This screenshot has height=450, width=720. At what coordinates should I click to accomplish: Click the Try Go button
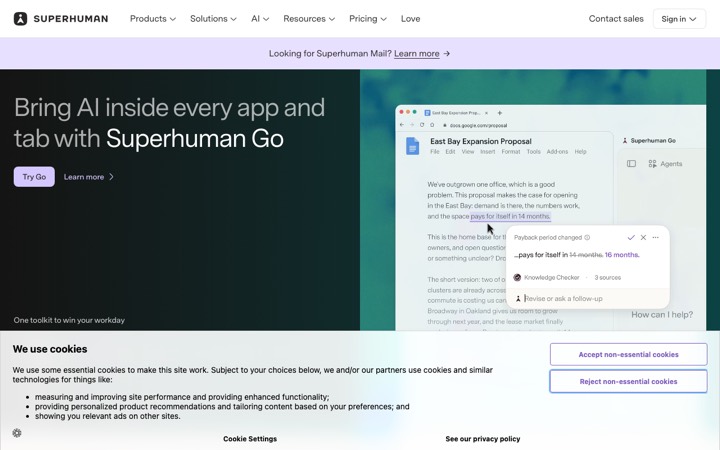(34, 177)
